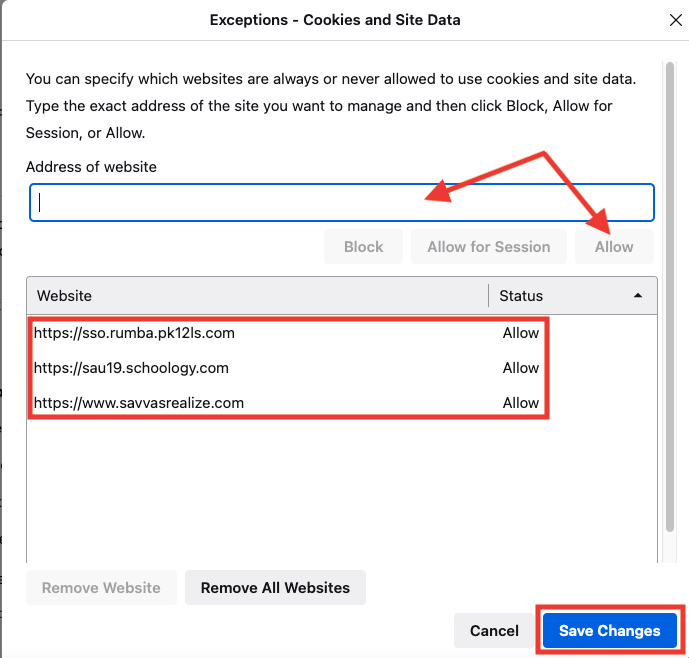Click the Allow status for www.savvasrealize.com
This screenshot has height=658, width=689.
tap(521, 403)
